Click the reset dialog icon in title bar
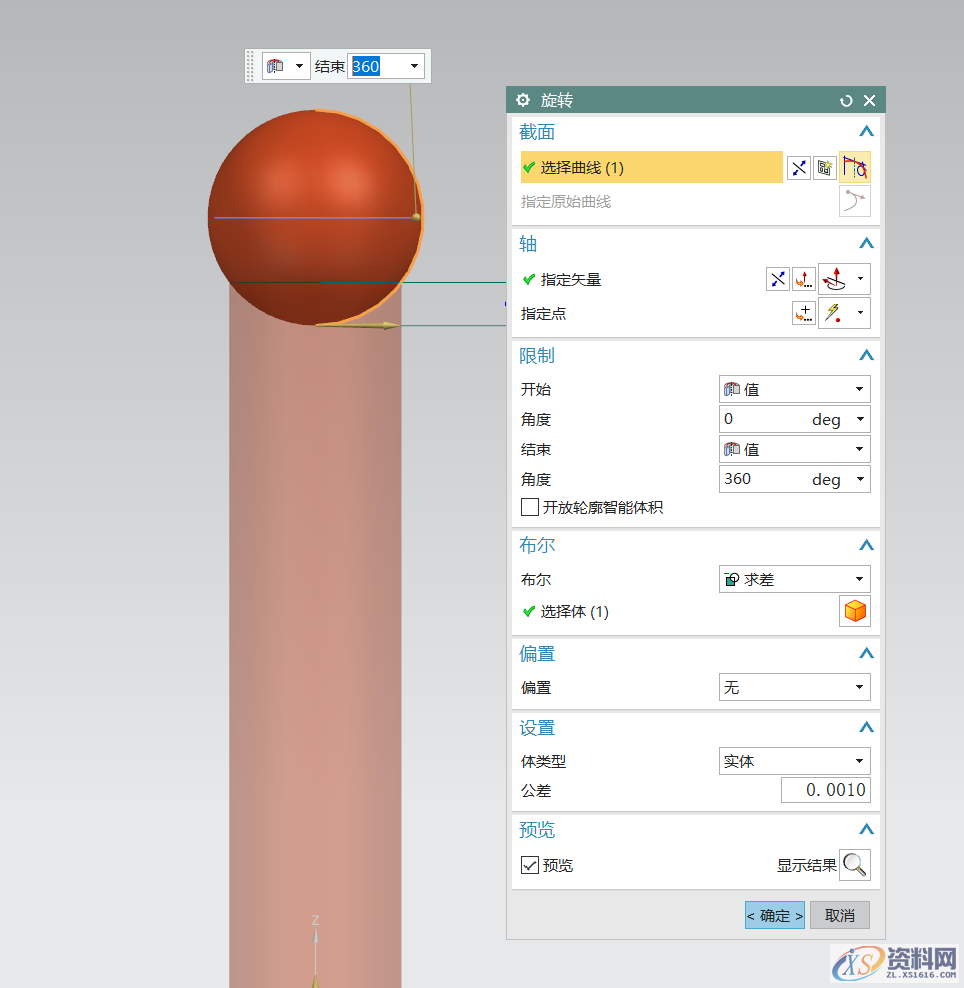Viewport: 964px width, 988px height. point(846,101)
